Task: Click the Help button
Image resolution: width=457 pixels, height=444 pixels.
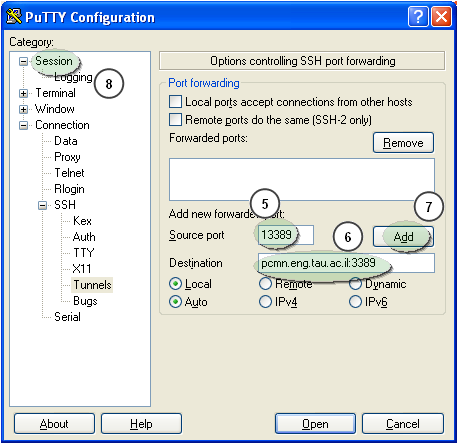Action: click(x=141, y=424)
